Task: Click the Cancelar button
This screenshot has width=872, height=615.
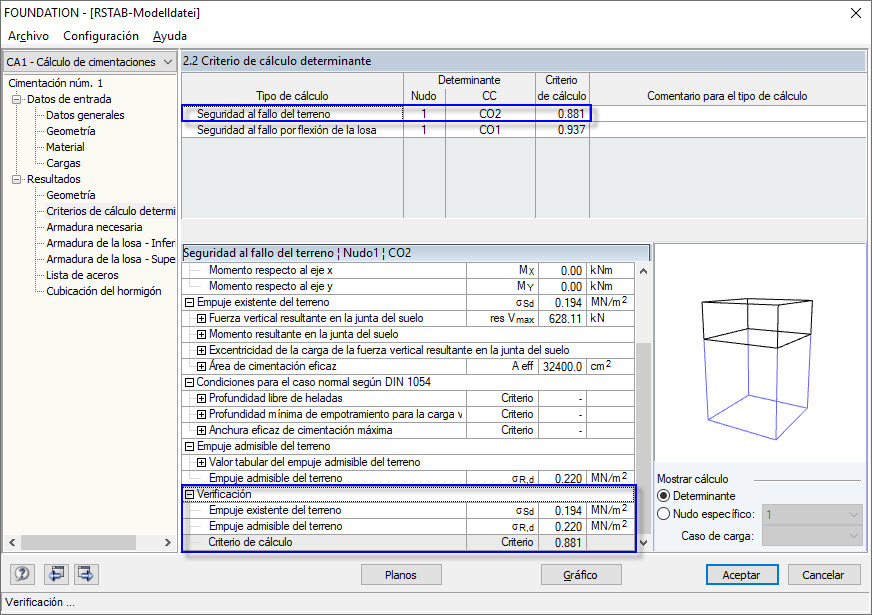Action: click(824, 574)
